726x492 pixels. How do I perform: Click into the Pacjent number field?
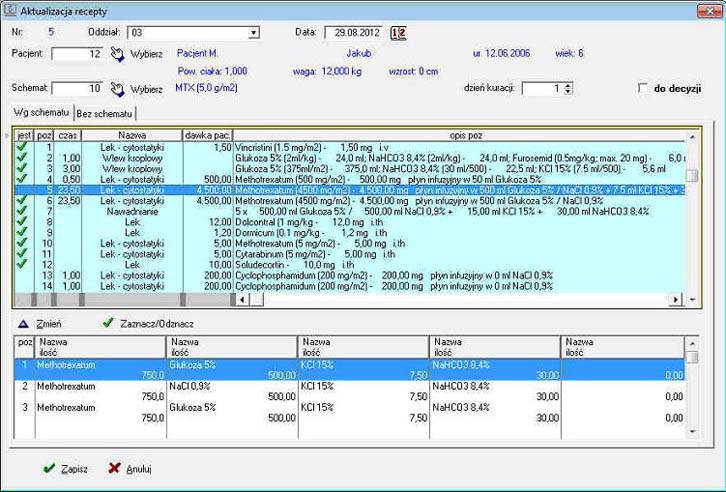coord(76,53)
